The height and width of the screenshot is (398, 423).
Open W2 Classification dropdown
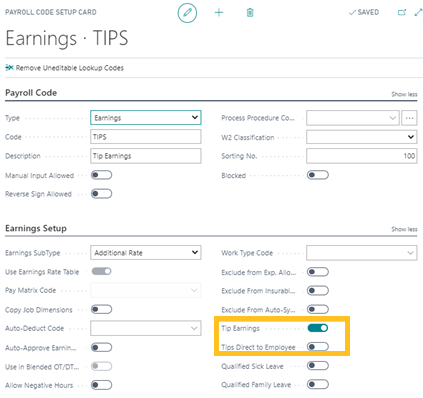point(362,137)
